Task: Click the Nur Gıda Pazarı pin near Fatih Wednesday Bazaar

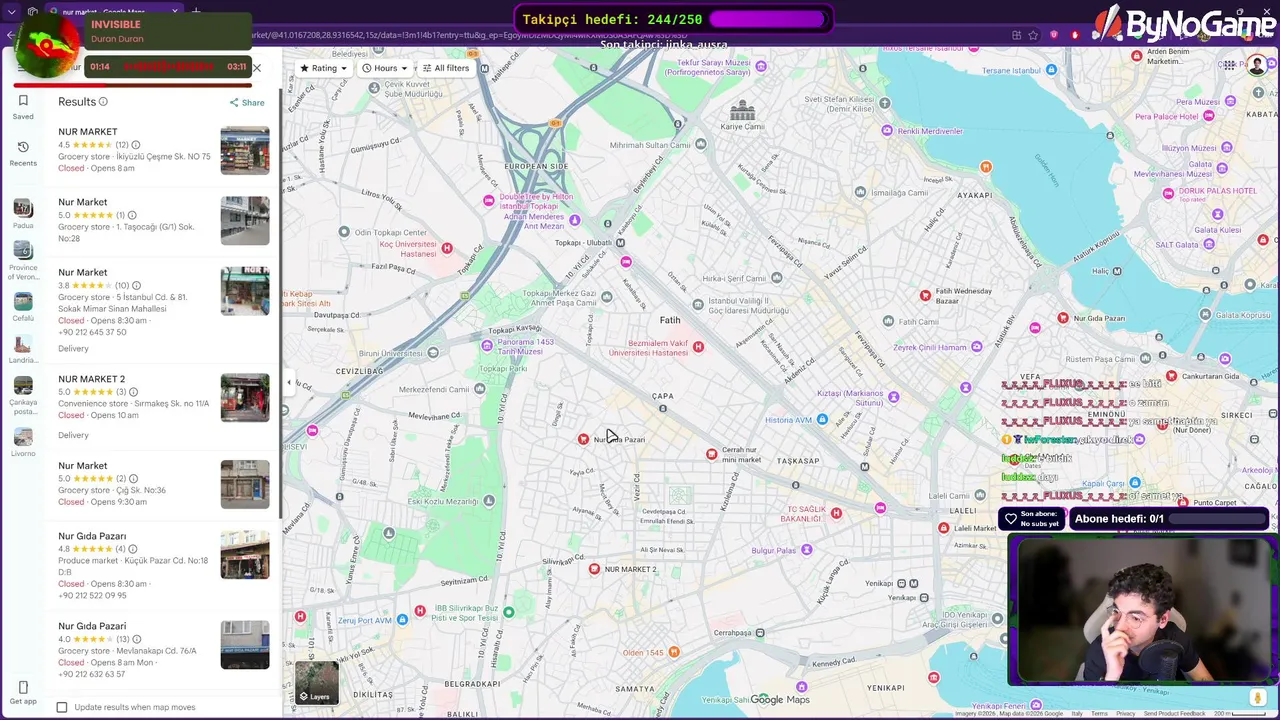Action: (x=1063, y=318)
